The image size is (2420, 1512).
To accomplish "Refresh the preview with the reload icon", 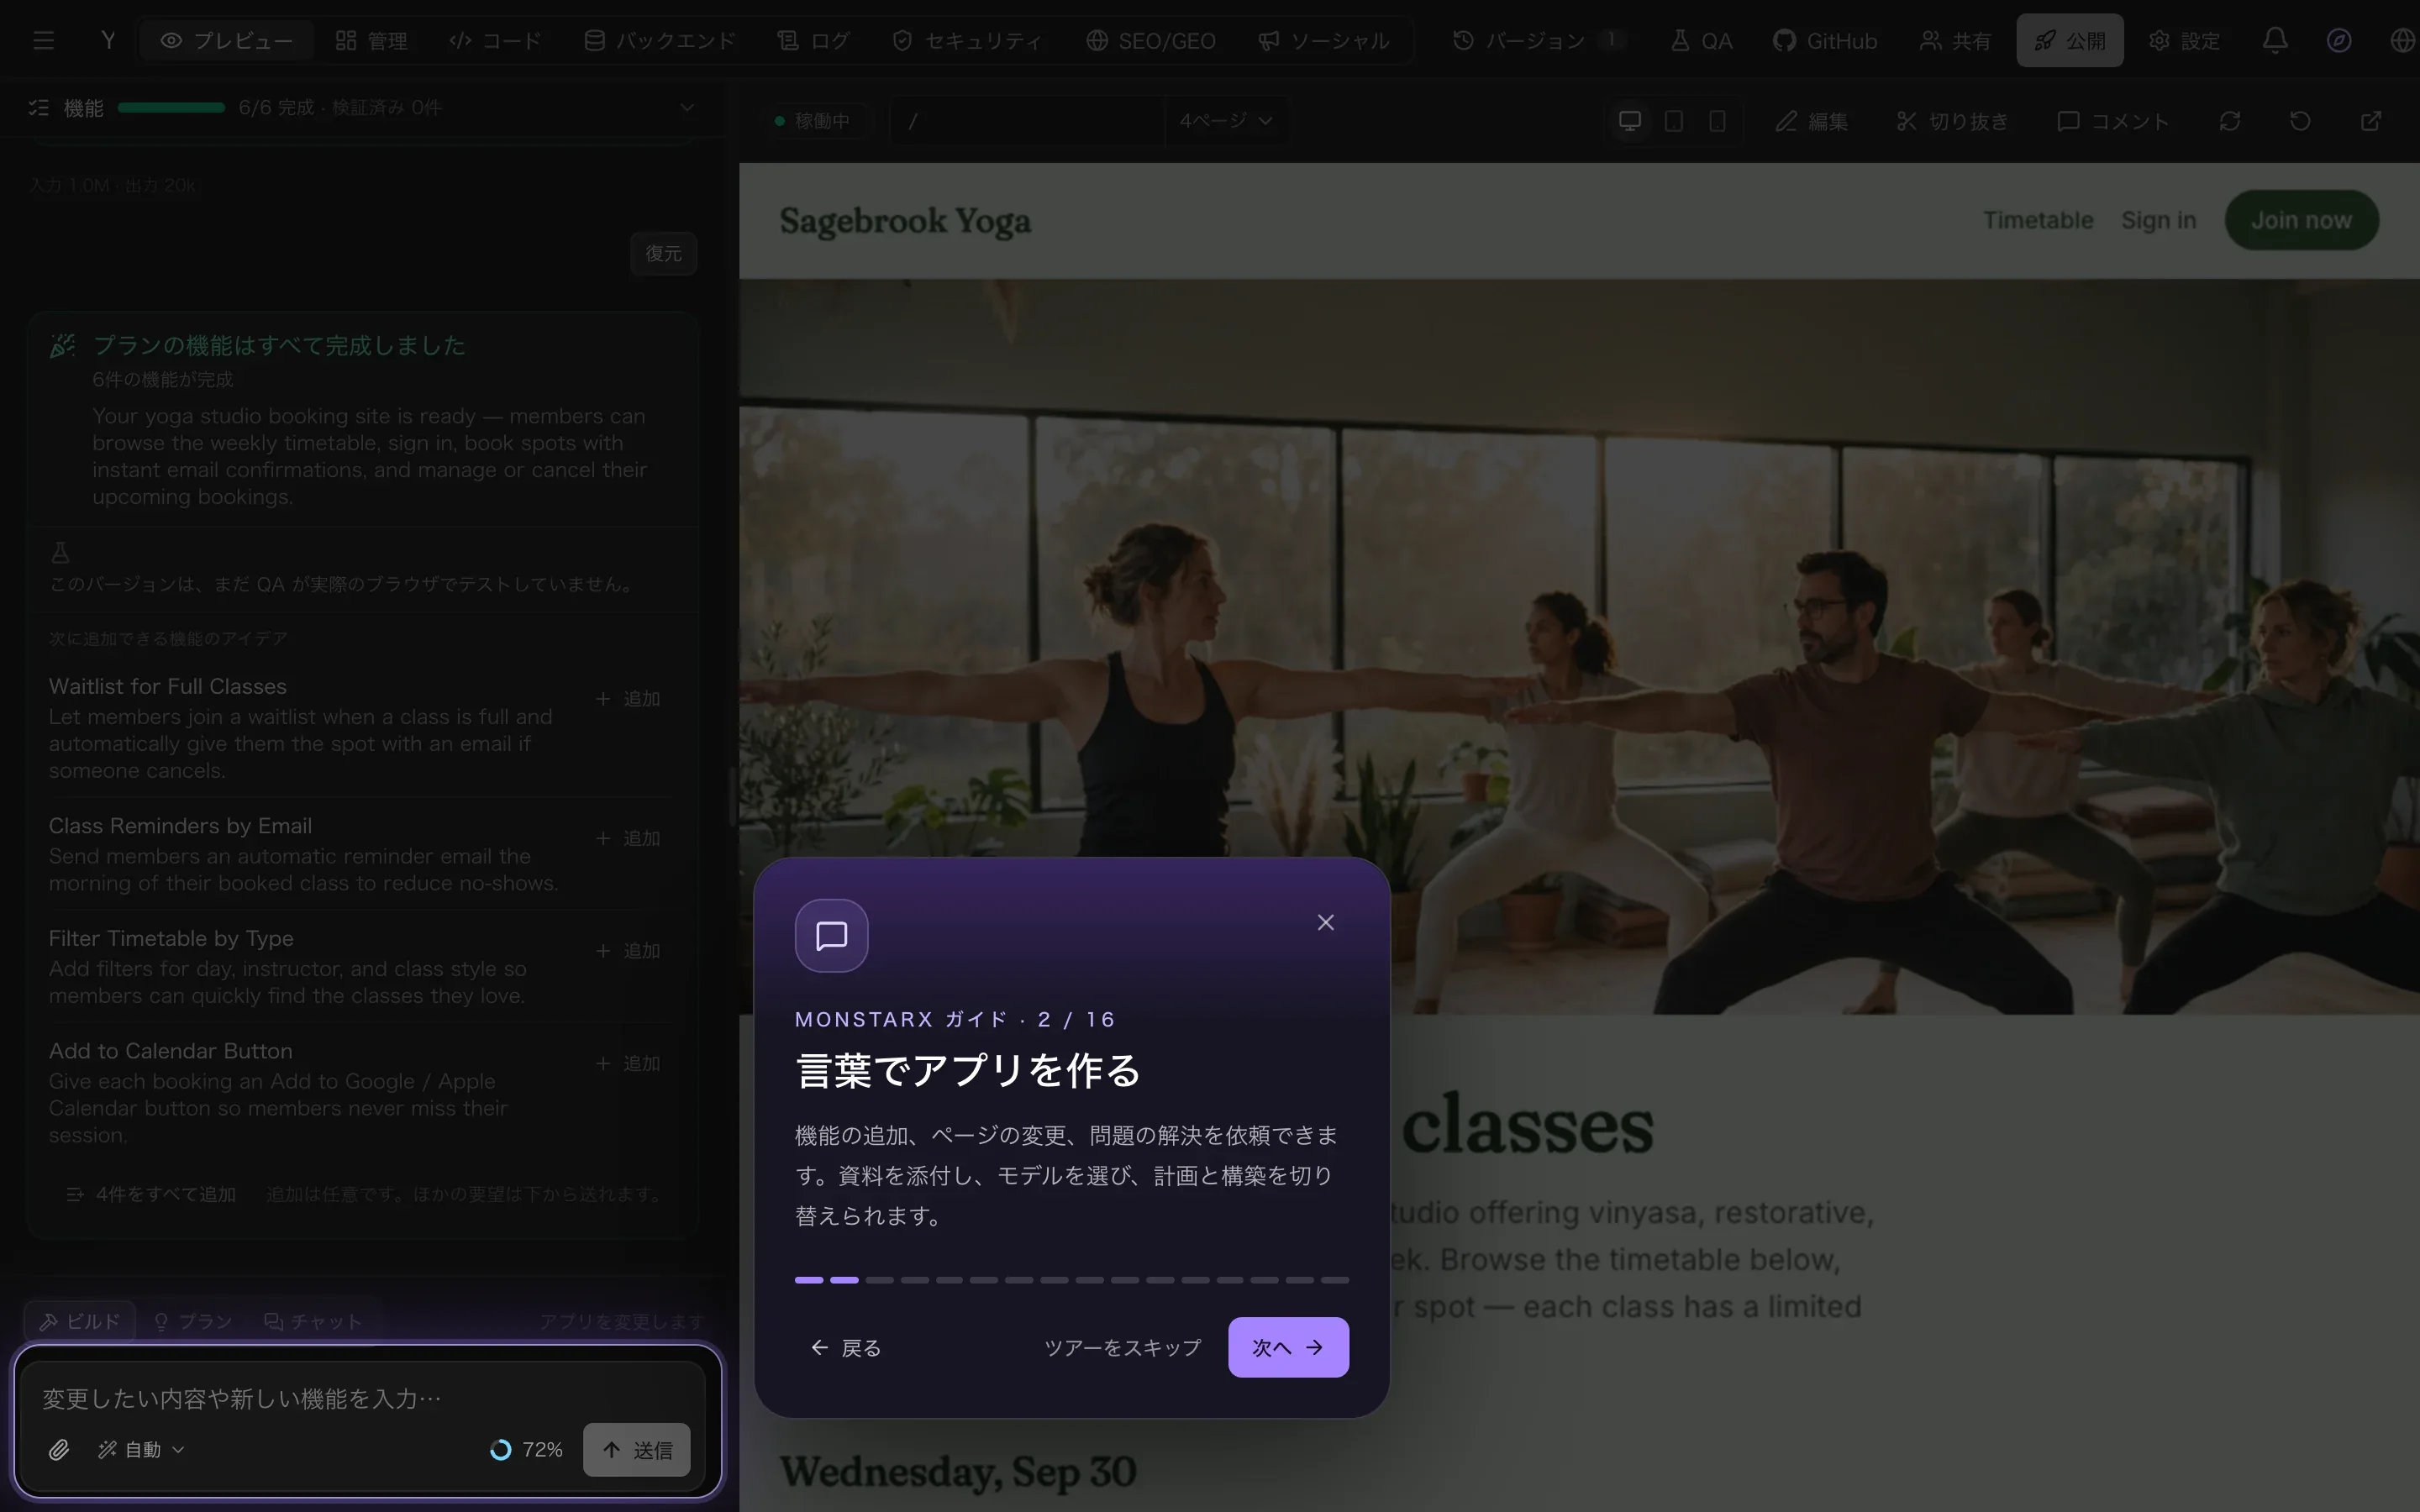I will tap(2229, 121).
